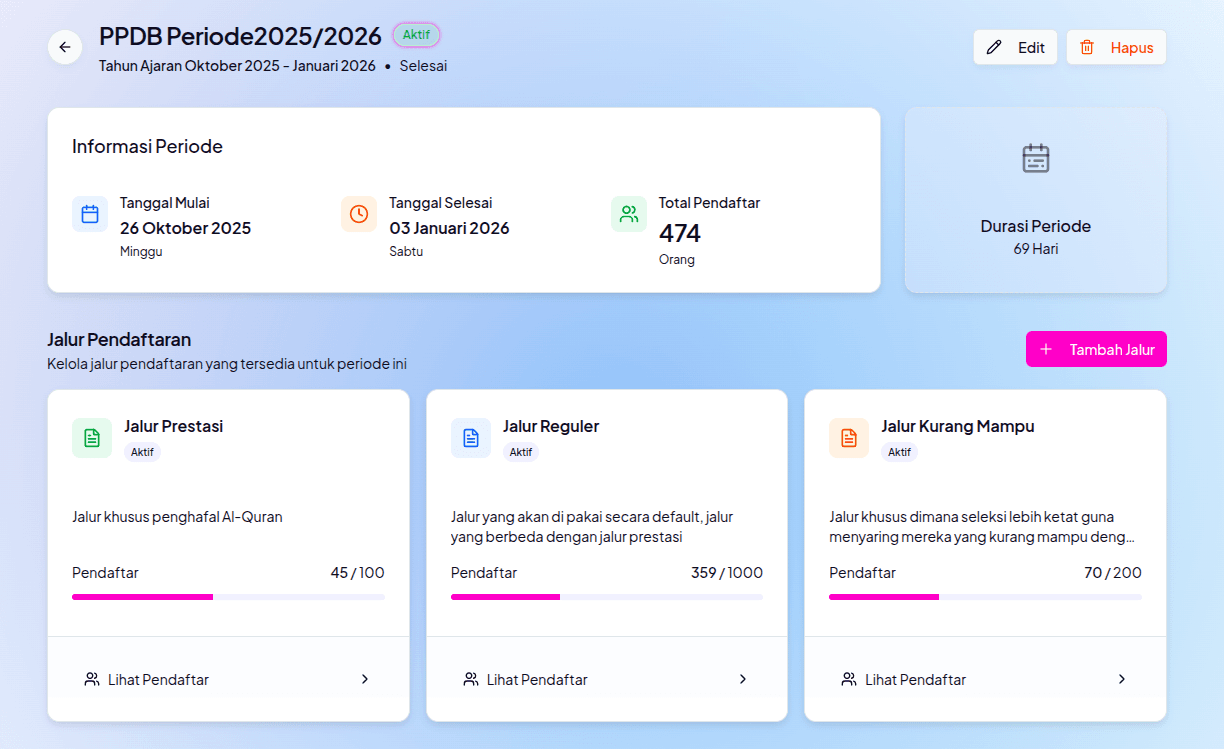Add a new path with Tambah Jalur
This screenshot has width=1224, height=749.
1096,349
